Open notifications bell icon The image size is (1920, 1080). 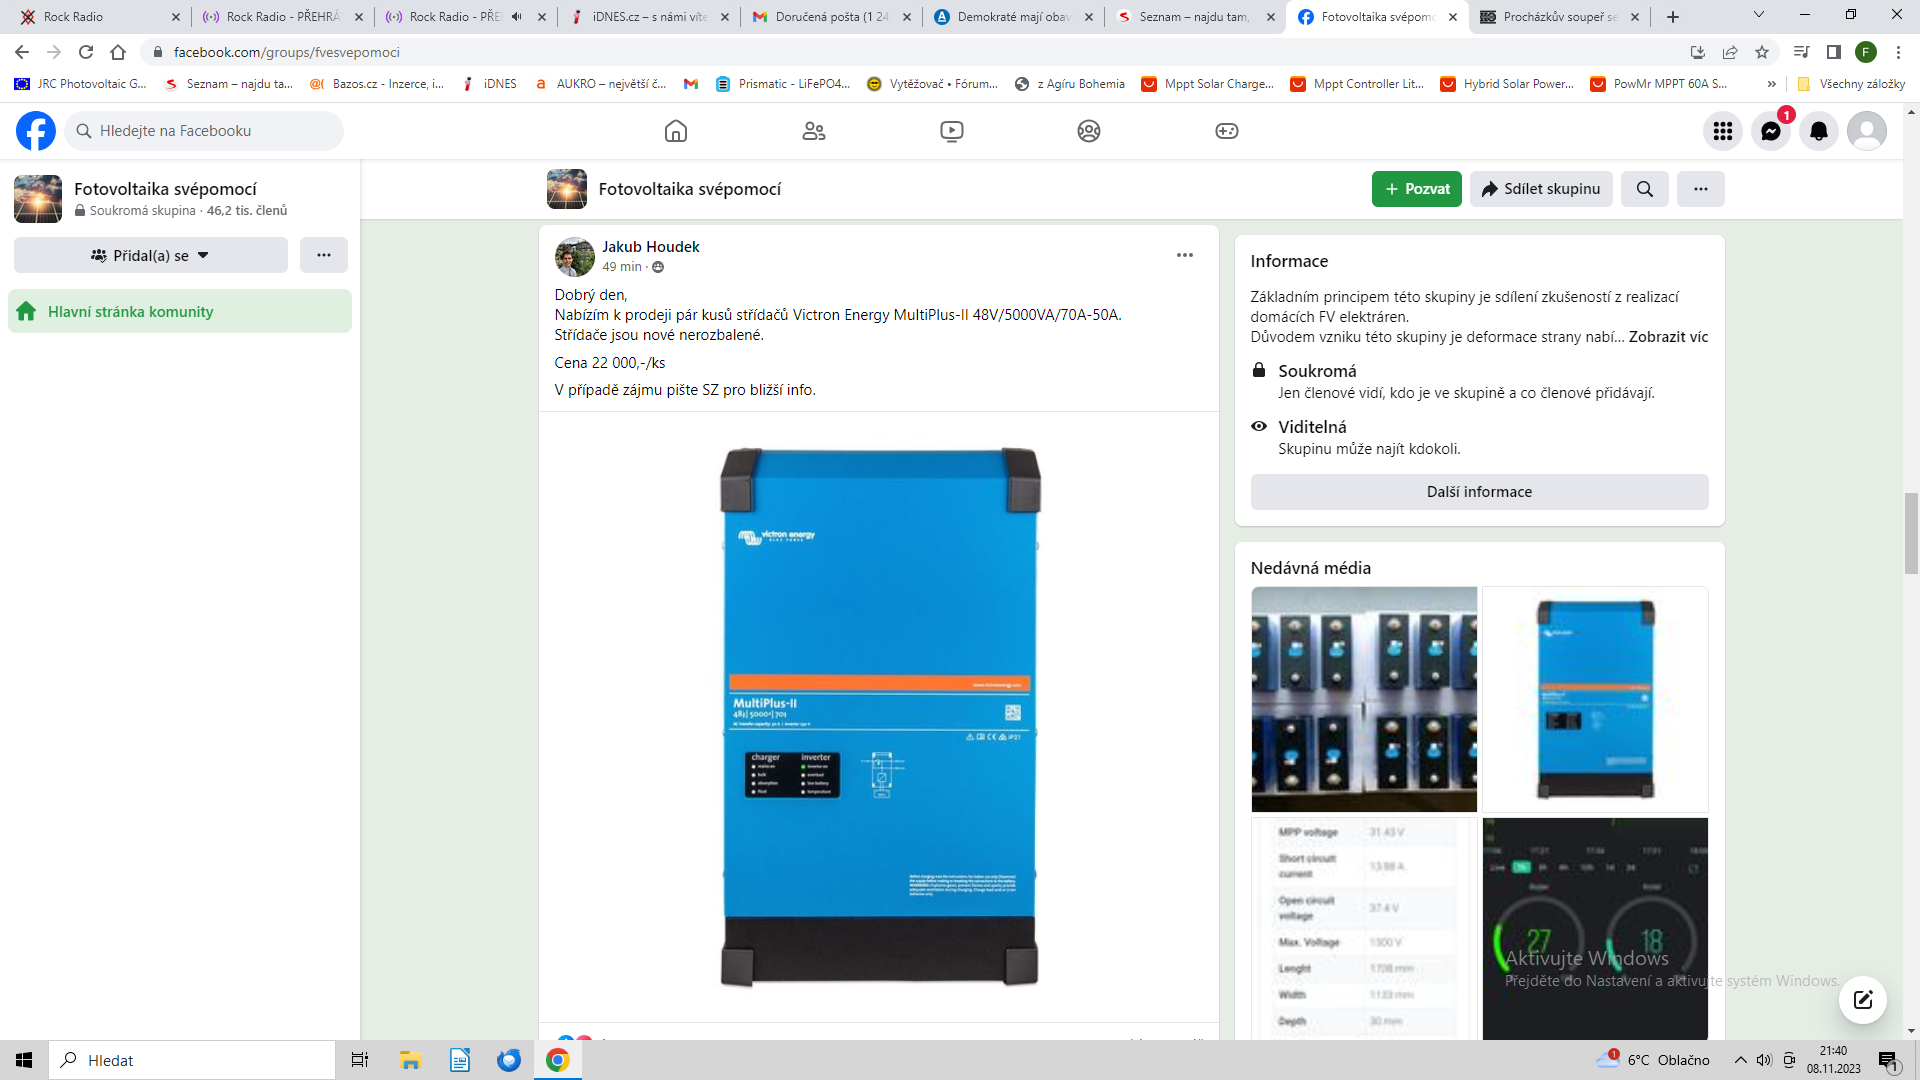click(1819, 131)
